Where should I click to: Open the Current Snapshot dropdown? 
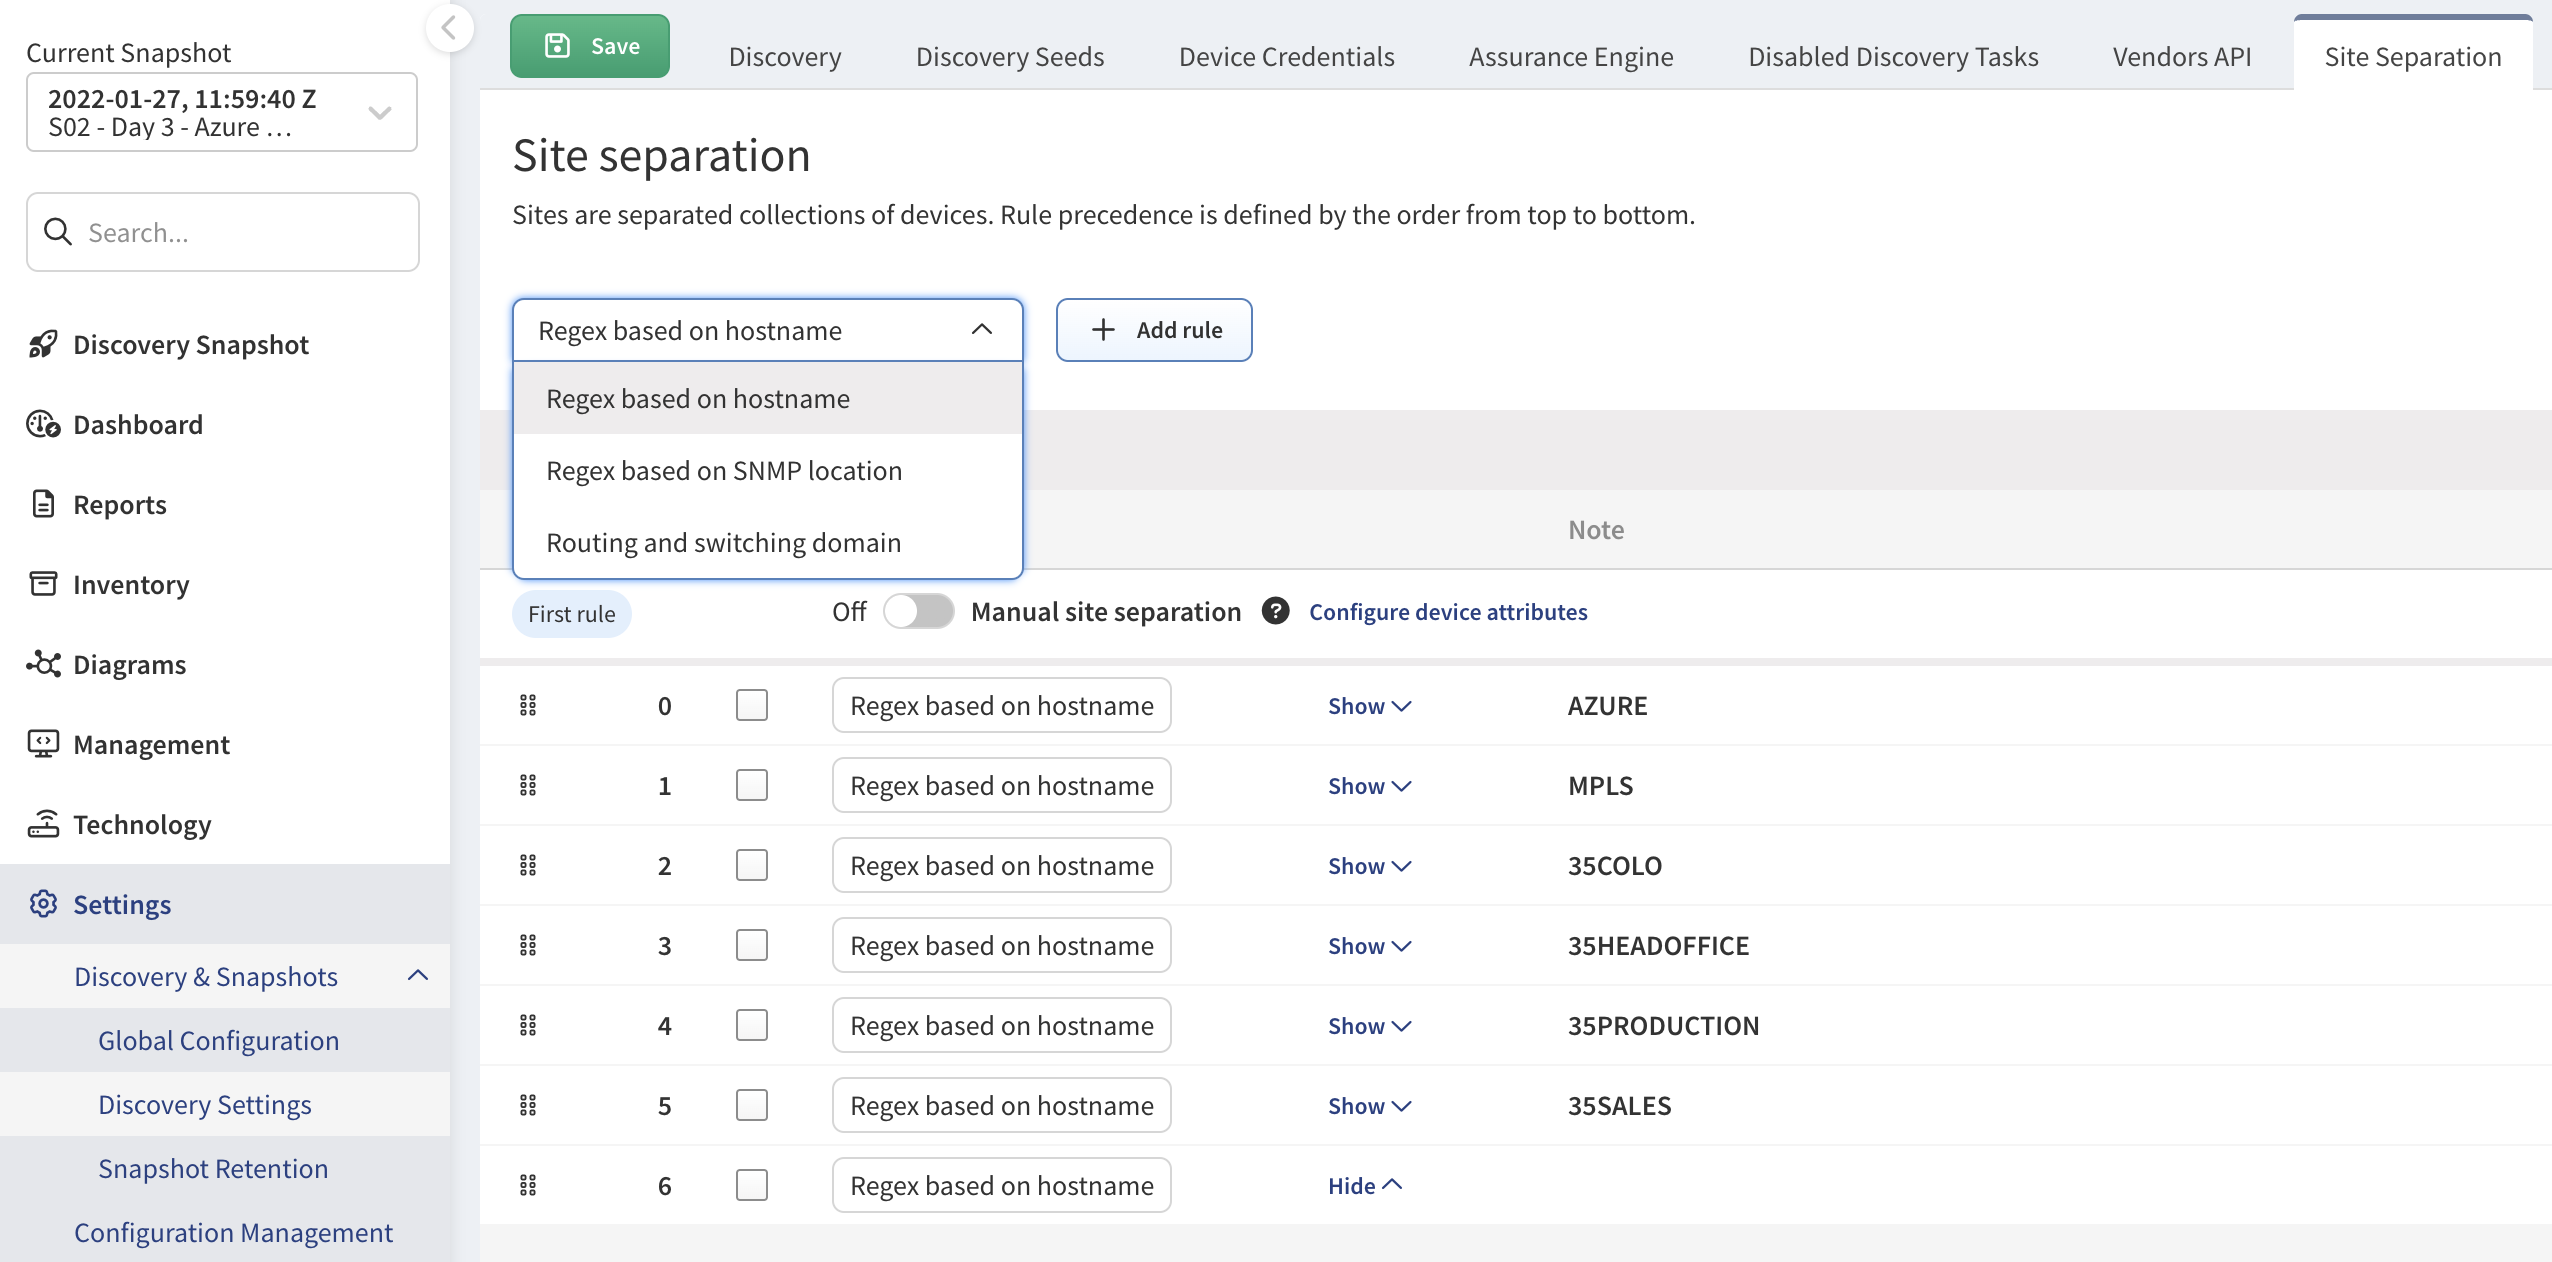point(221,112)
